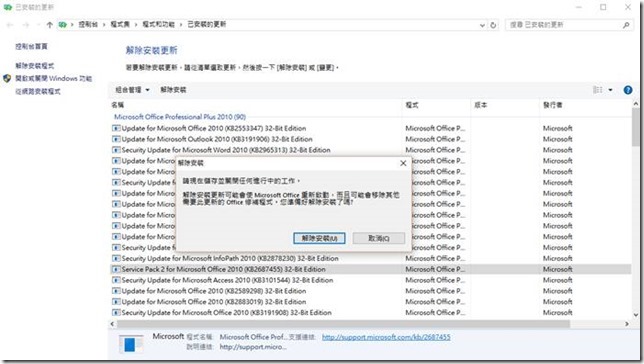
Task: Click the Back navigation arrow
Action: [10, 25]
